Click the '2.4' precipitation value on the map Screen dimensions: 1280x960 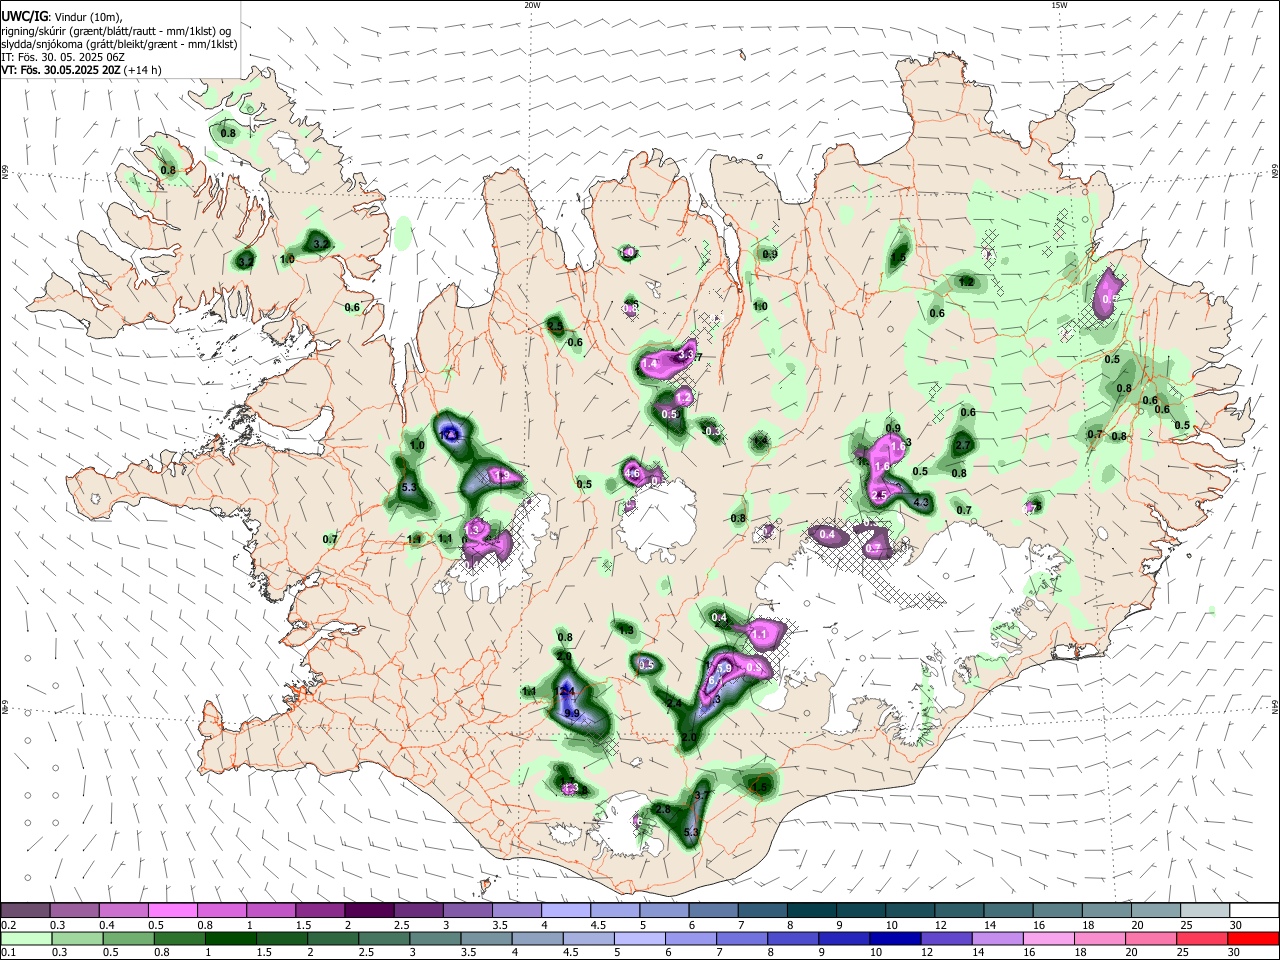pos(674,704)
